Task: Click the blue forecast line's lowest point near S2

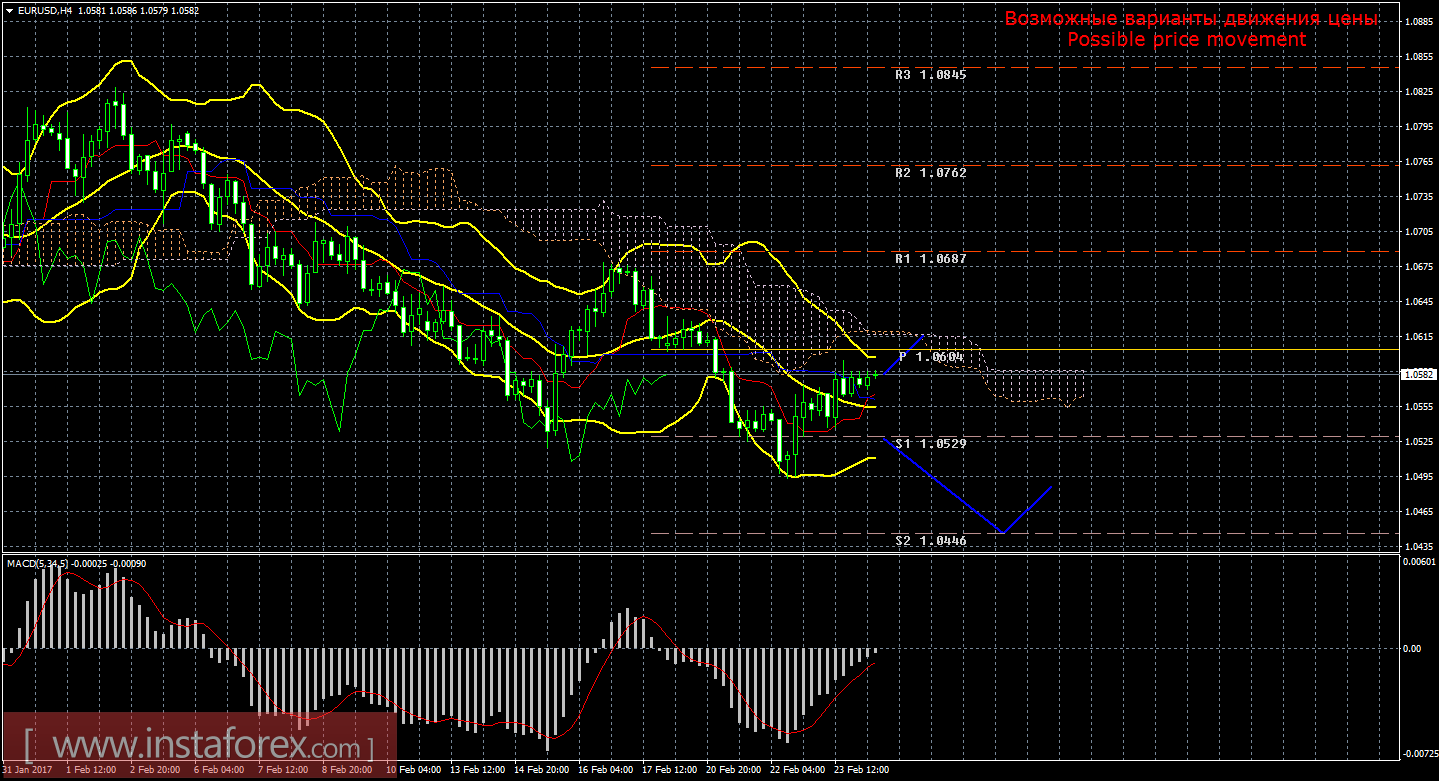Action: coord(1001,532)
